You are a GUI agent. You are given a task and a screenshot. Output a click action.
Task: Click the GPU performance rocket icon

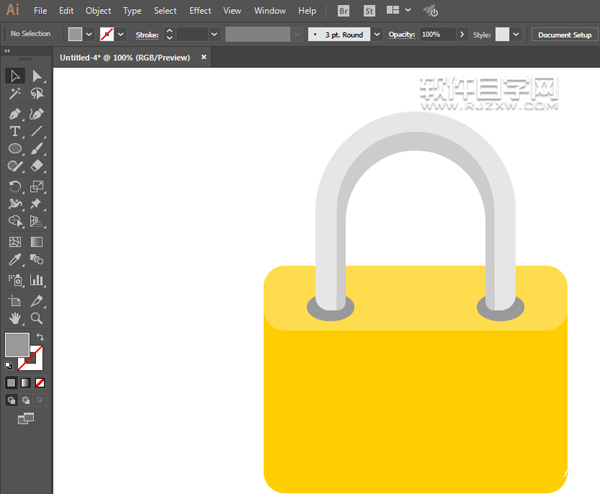pos(431,11)
